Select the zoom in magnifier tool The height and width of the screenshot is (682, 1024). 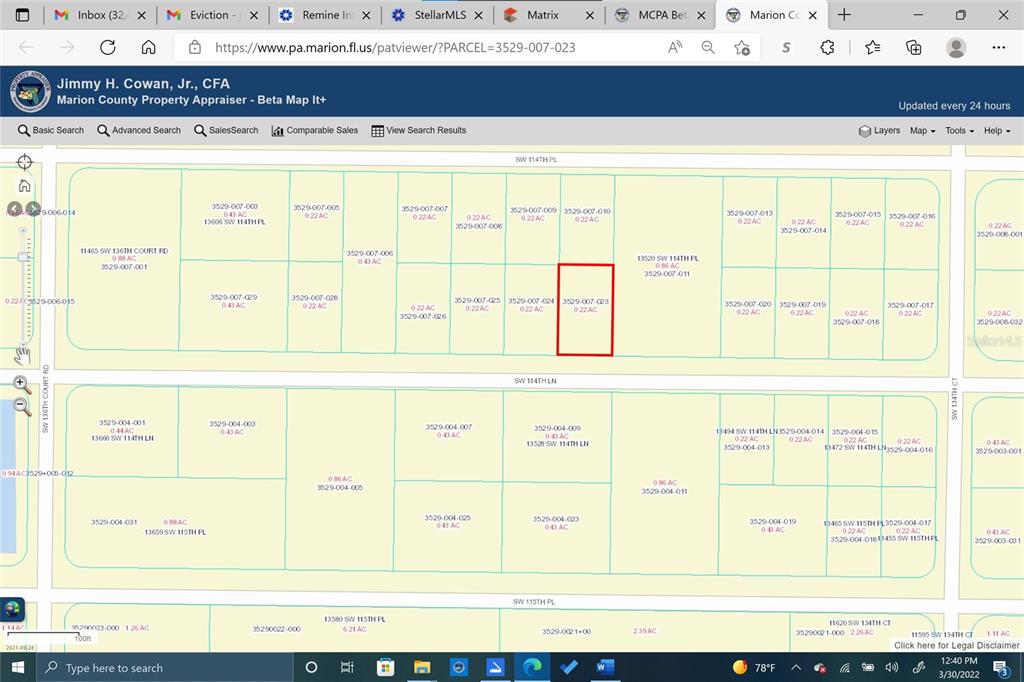click(x=22, y=384)
